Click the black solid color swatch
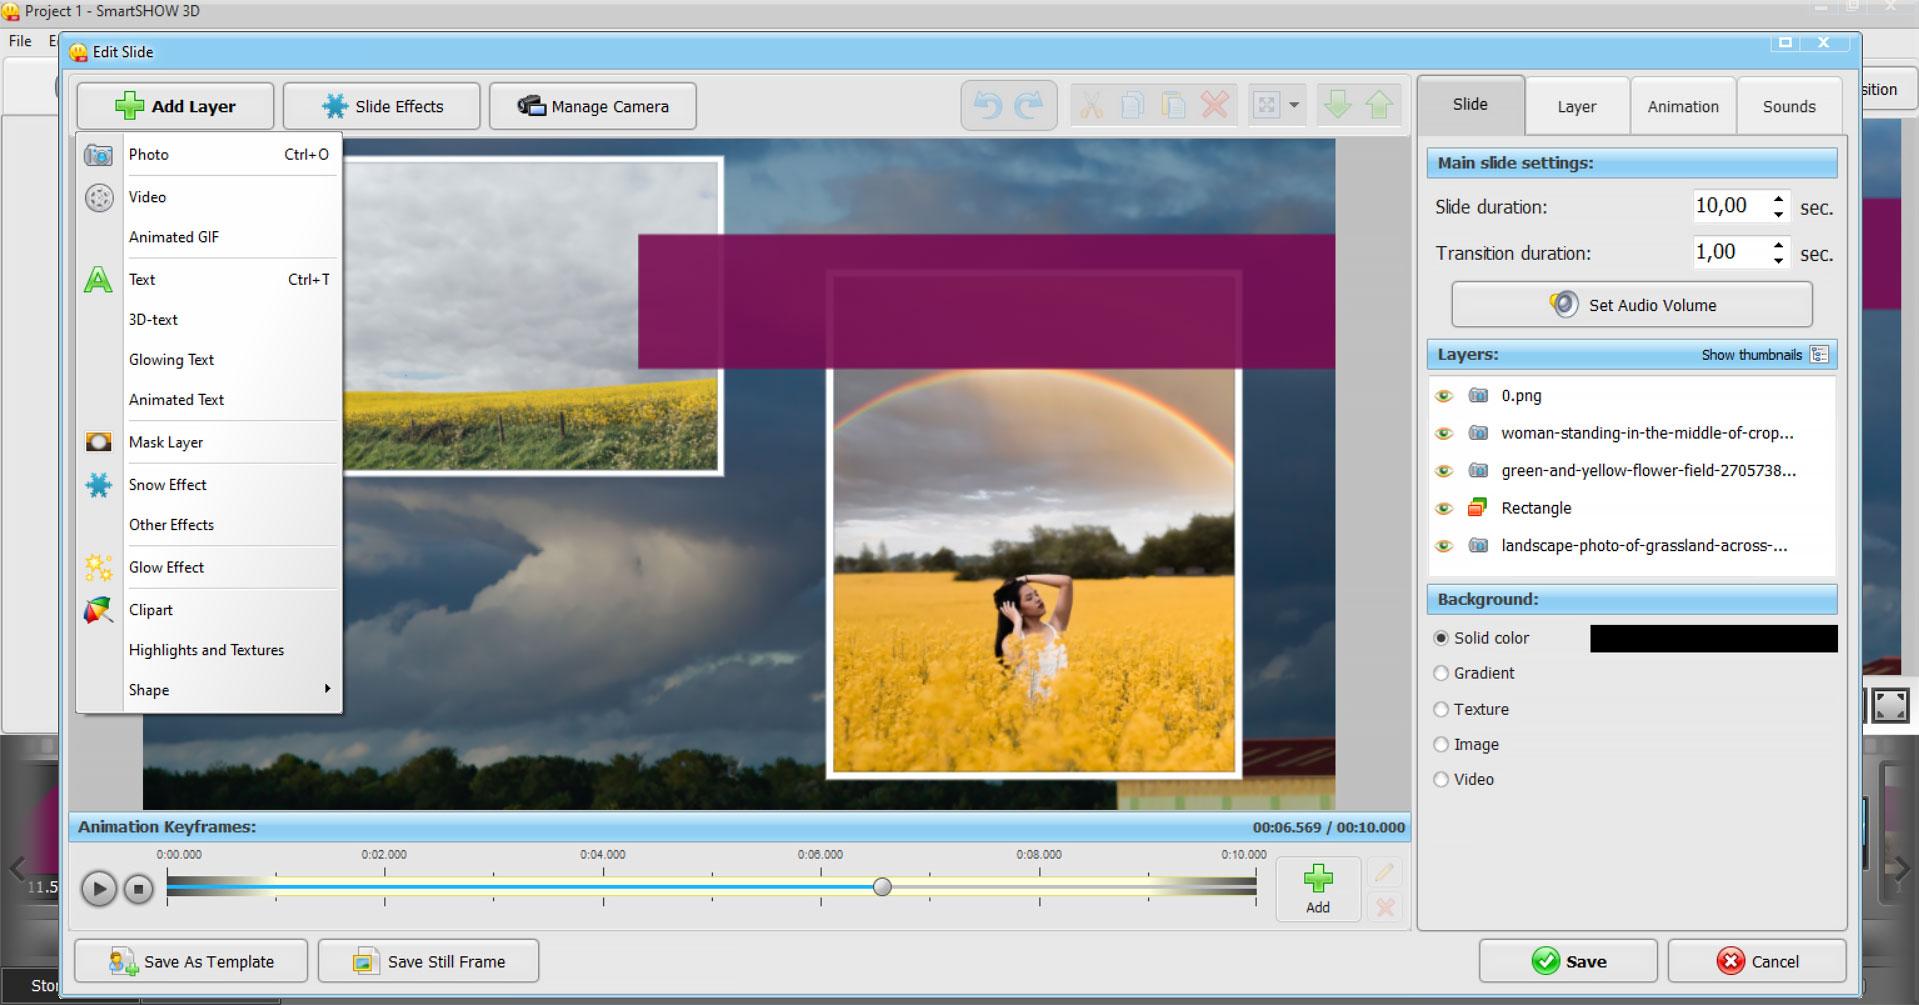Screen dimensions: 1919x1005 1712,637
